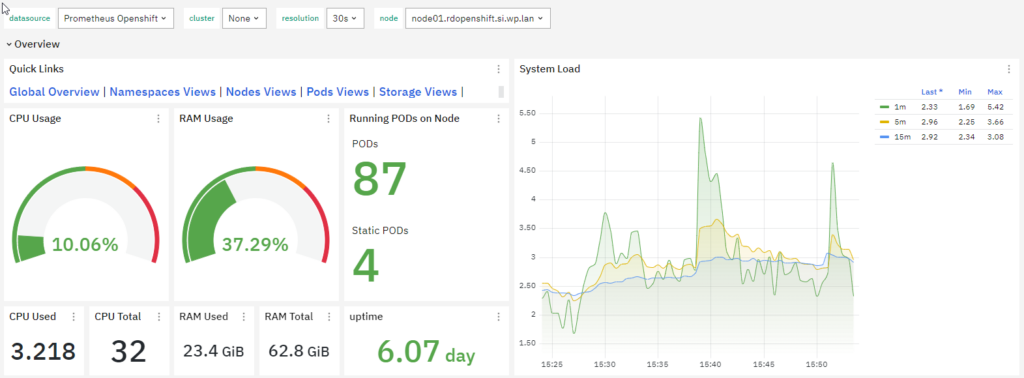Sort legend by Last column
Viewport: 1024px width, 378px height.
(x=932, y=92)
